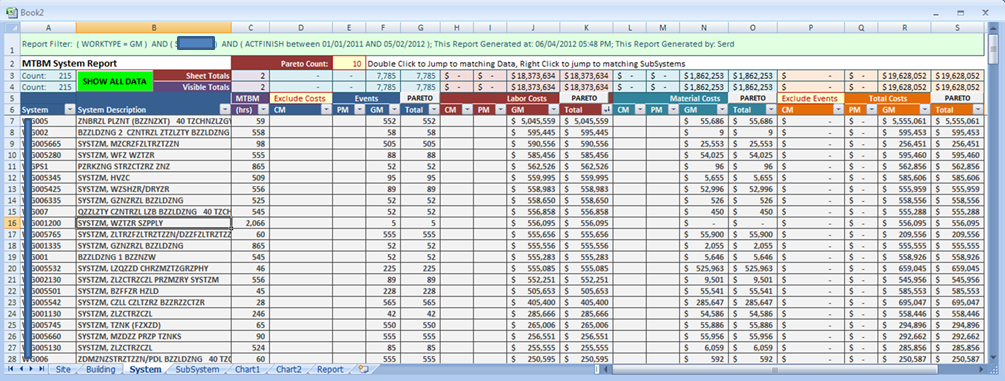Viewport: 1005px width, 381px height.
Task: Click the green SHOW ALL DATA button
Action: click(115, 81)
